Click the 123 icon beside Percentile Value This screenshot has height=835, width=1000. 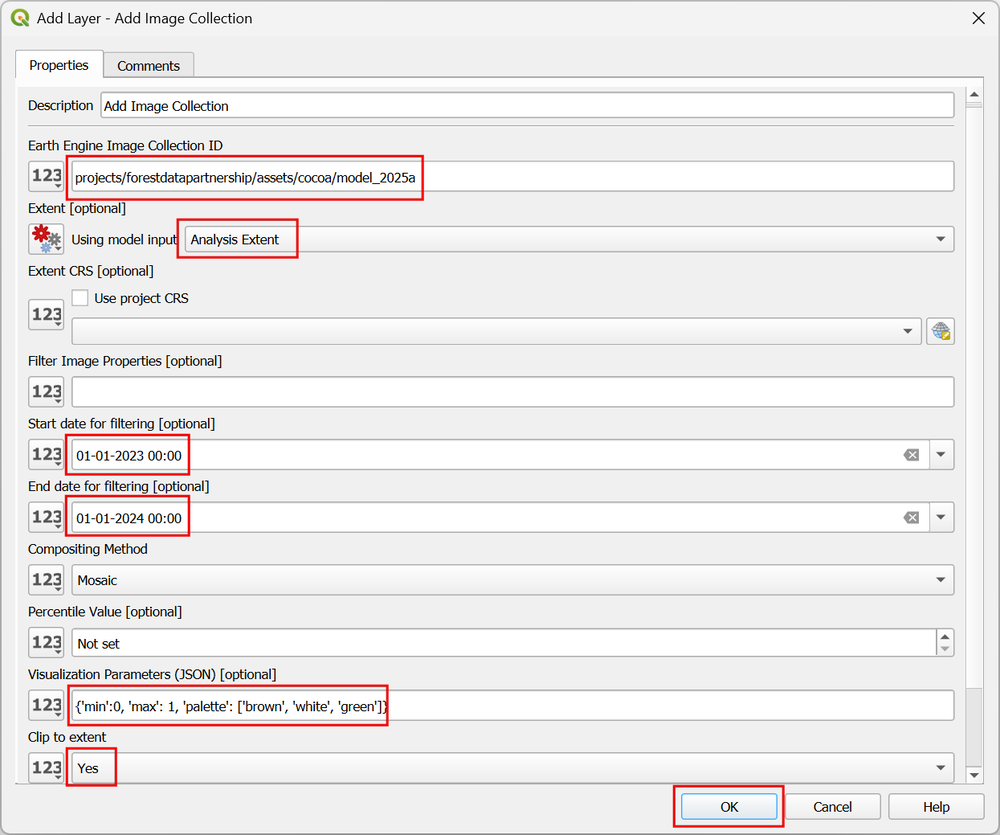(46, 642)
